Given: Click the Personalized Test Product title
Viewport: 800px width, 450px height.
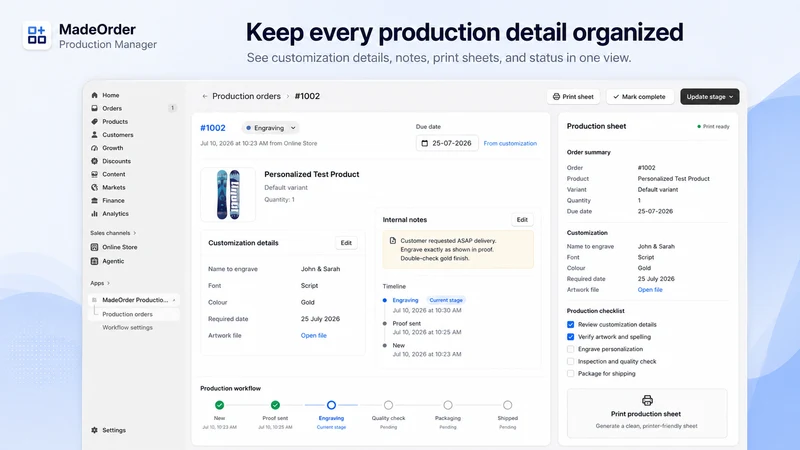Looking at the screenshot, I should pos(312,174).
